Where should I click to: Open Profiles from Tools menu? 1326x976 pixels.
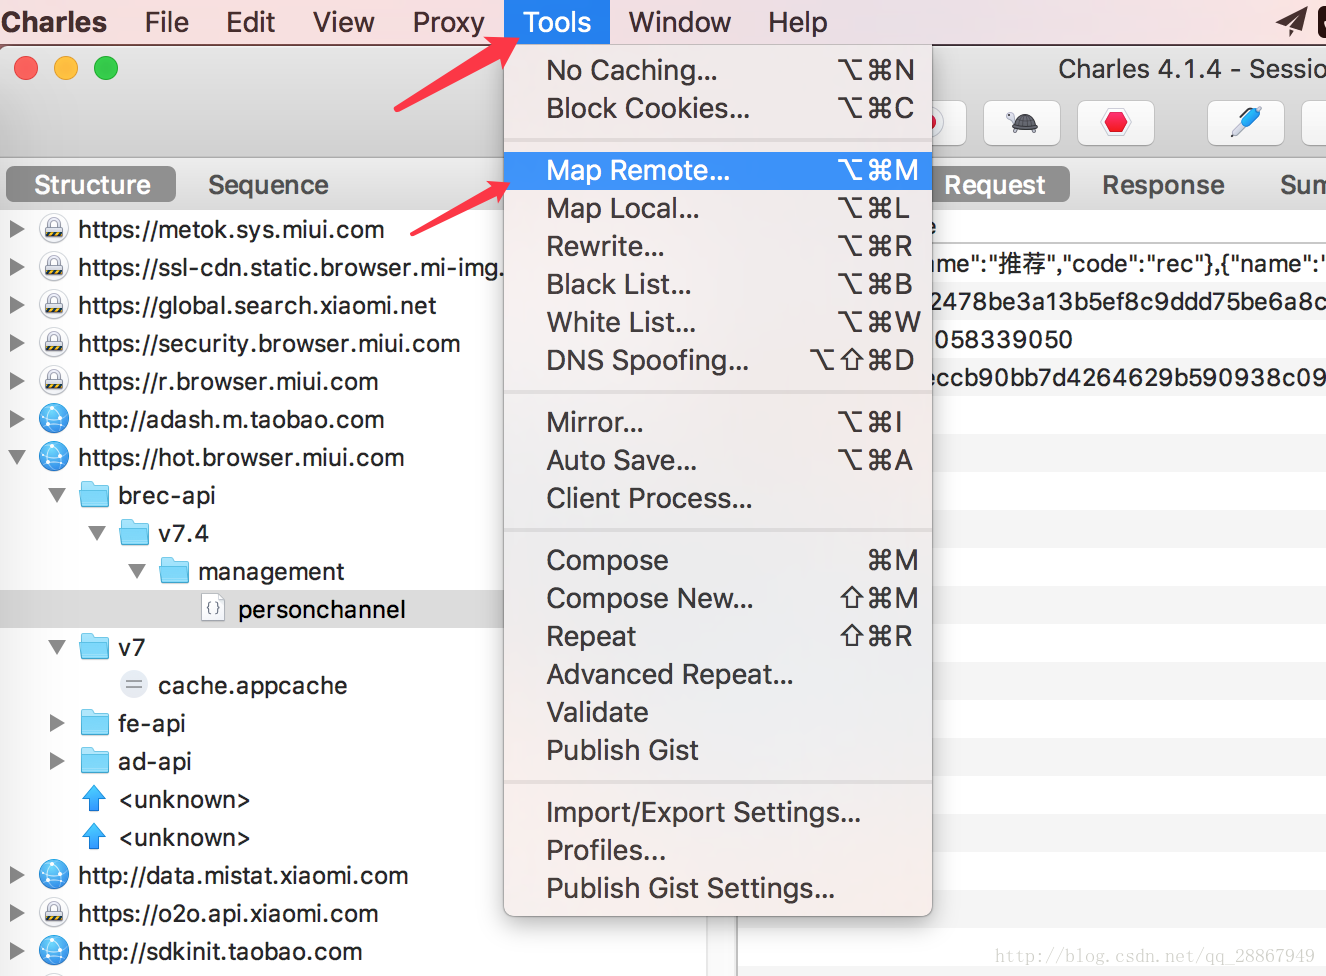tap(718, 851)
